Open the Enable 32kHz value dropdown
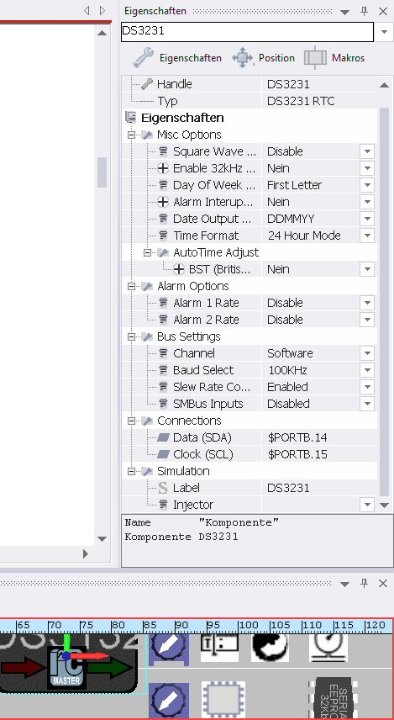The width and height of the screenshot is (394, 720). [x=367, y=169]
